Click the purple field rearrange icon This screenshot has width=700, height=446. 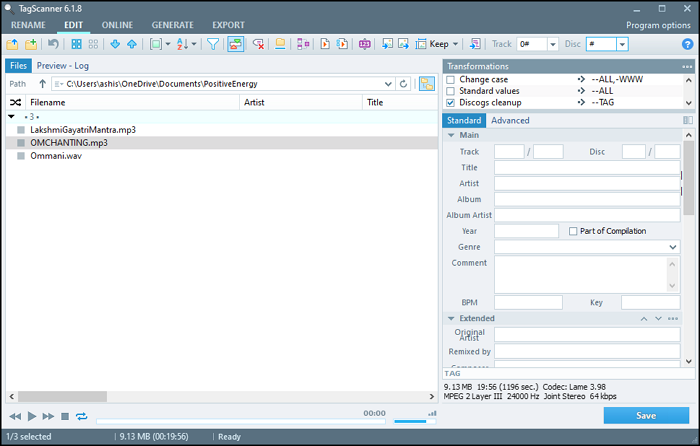coord(303,44)
